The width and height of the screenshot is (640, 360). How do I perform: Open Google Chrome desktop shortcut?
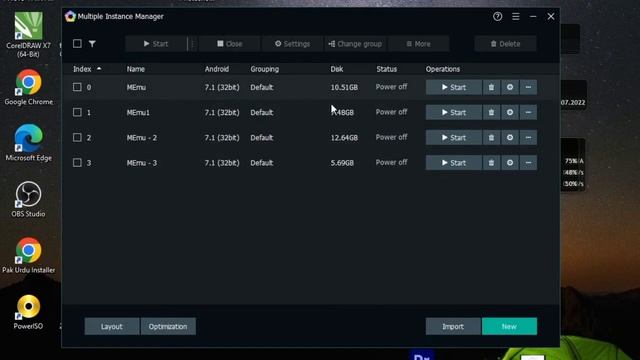(x=29, y=88)
